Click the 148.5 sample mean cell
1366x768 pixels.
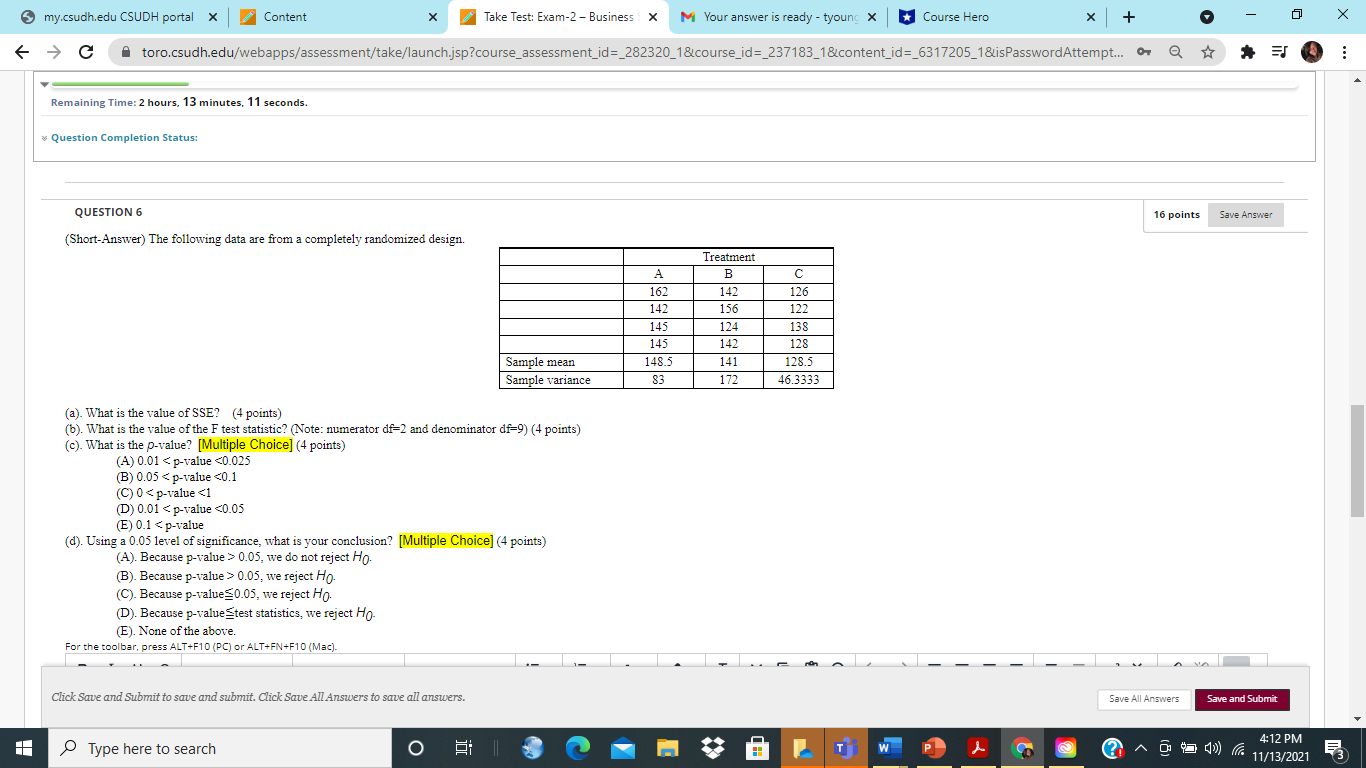coord(659,362)
